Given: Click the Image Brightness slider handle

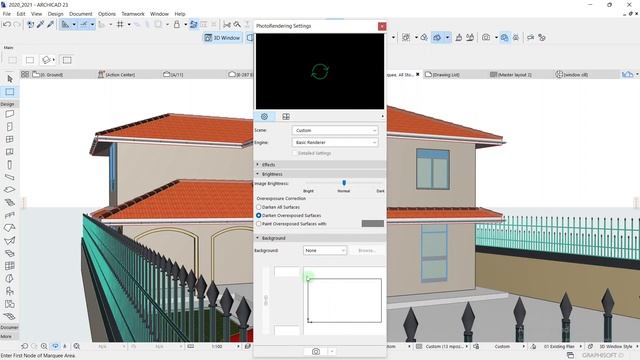Looking at the screenshot, I should click(x=344, y=183).
